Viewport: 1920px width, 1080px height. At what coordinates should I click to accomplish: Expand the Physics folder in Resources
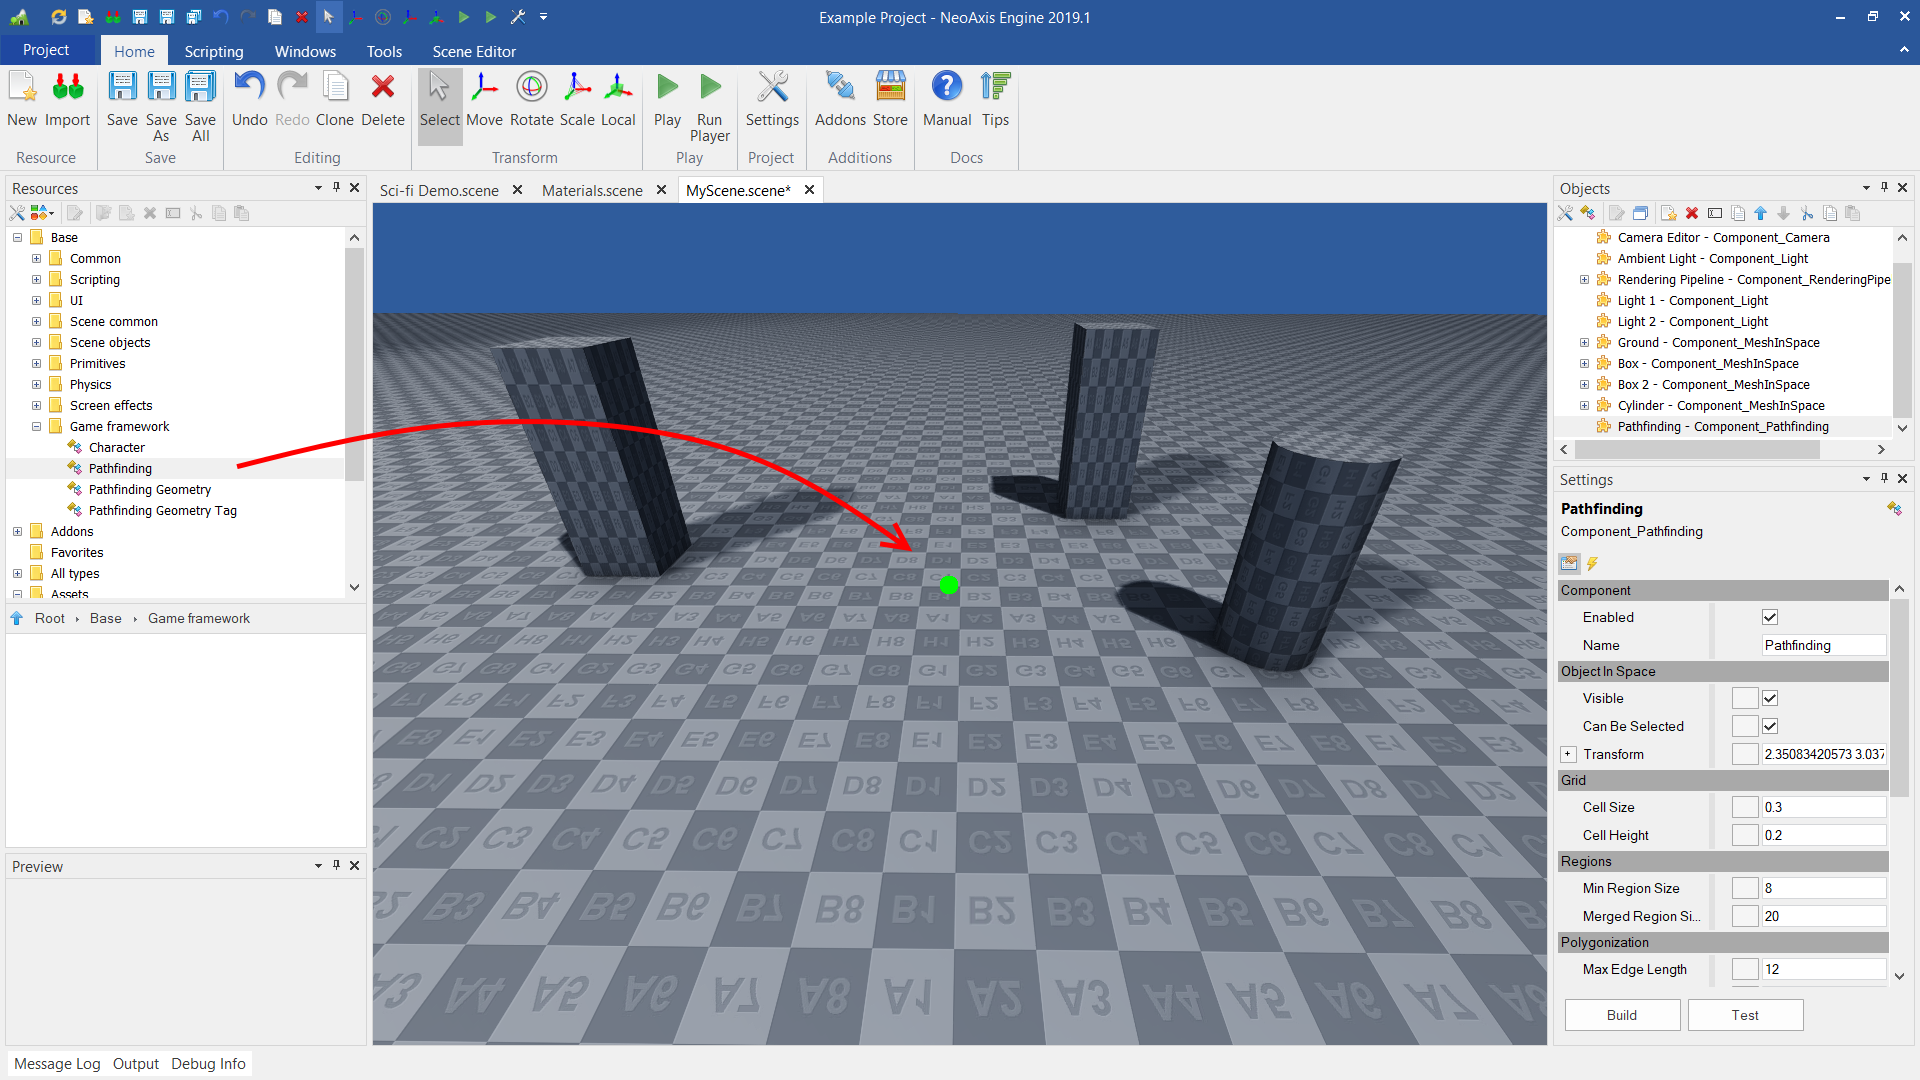click(36, 385)
